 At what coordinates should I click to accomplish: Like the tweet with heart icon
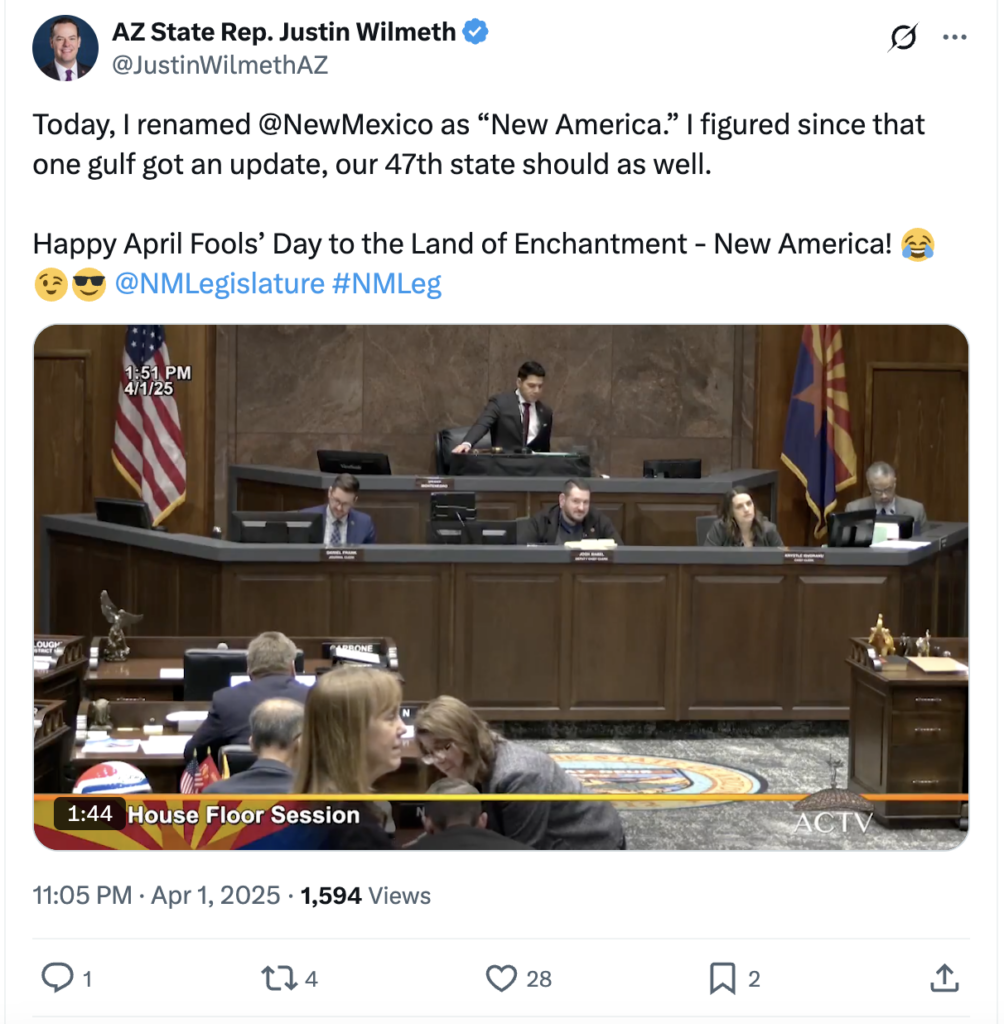click(x=502, y=978)
